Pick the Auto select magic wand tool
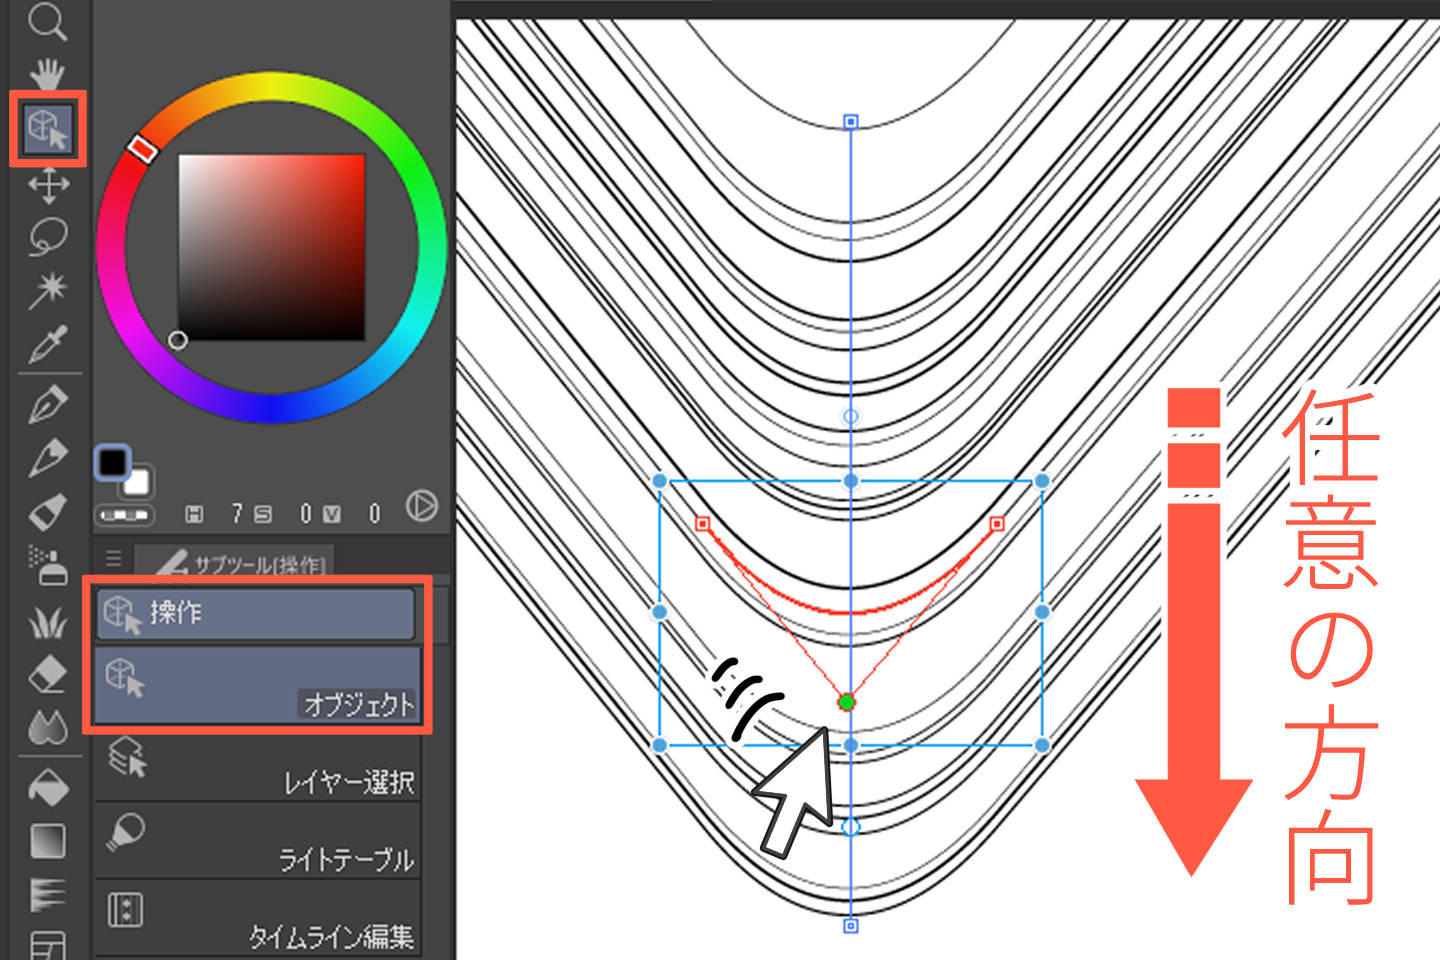This screenshot has width=1440, height=960. tap(47, 291)
